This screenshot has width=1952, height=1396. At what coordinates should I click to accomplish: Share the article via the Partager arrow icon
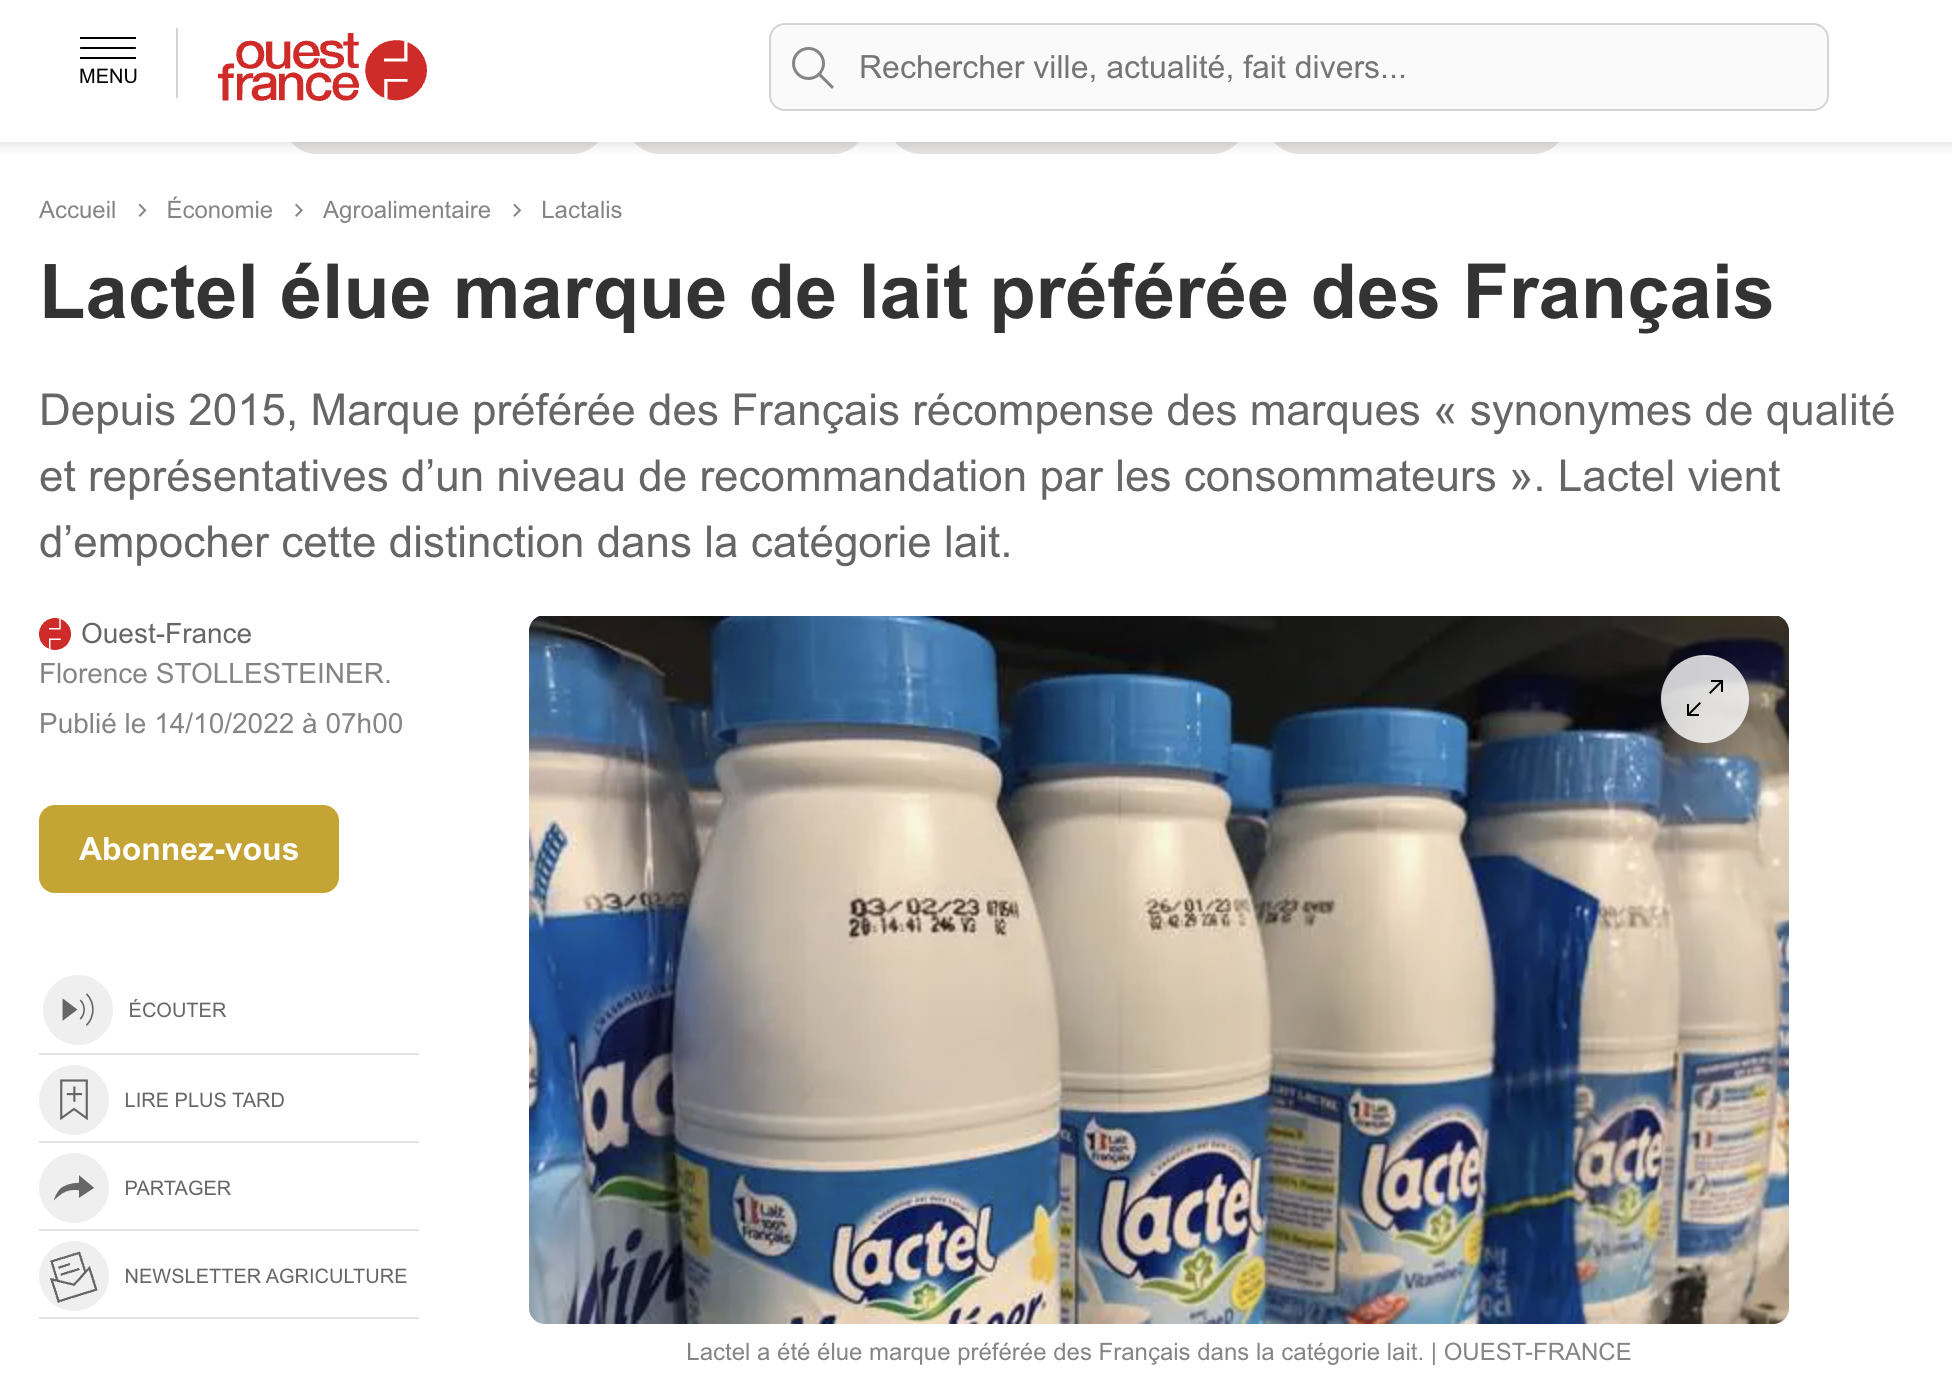tap(73, 1187)
